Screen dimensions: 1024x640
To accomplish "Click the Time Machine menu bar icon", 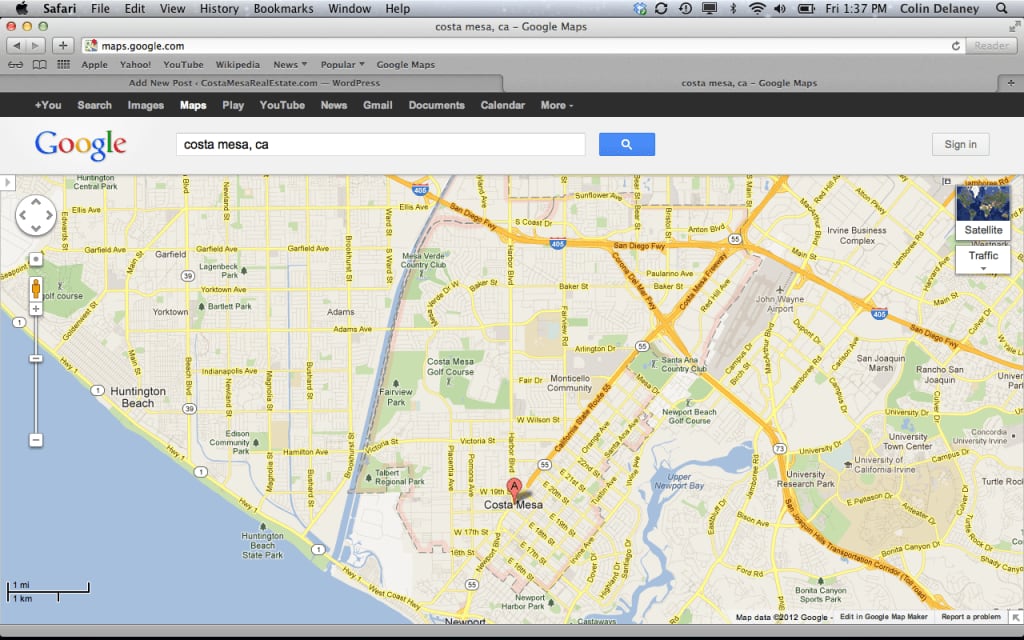I will (x=685, y=8).
